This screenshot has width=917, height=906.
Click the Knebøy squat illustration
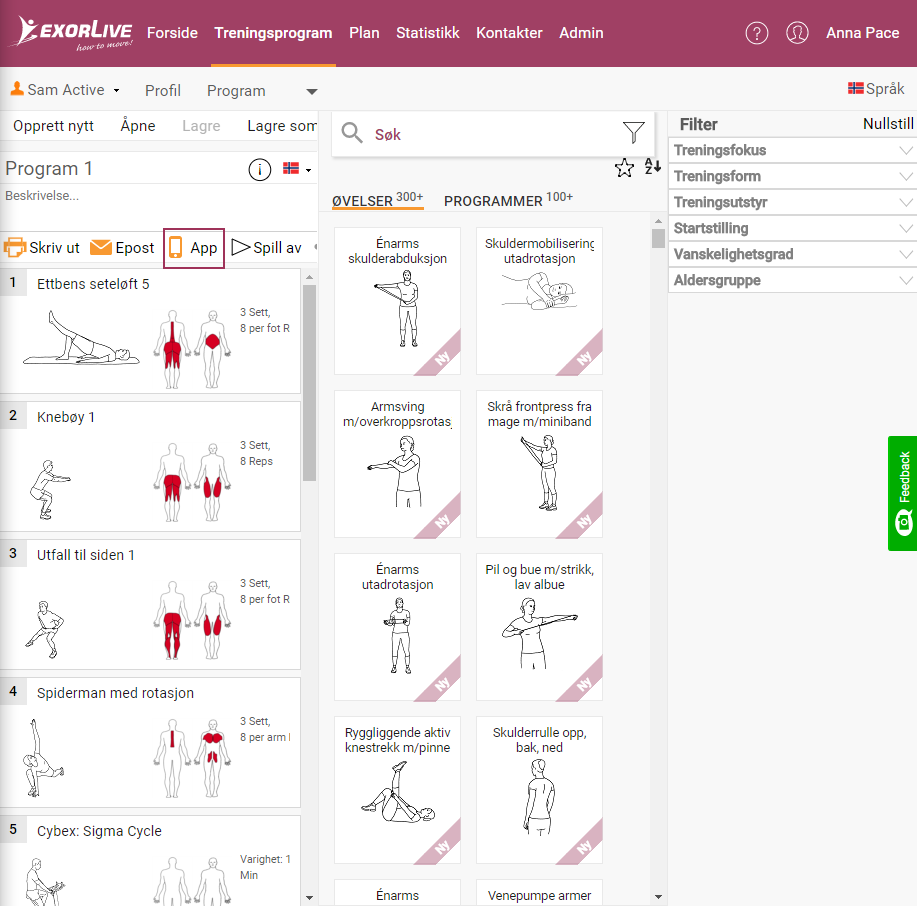pos(49,490)
